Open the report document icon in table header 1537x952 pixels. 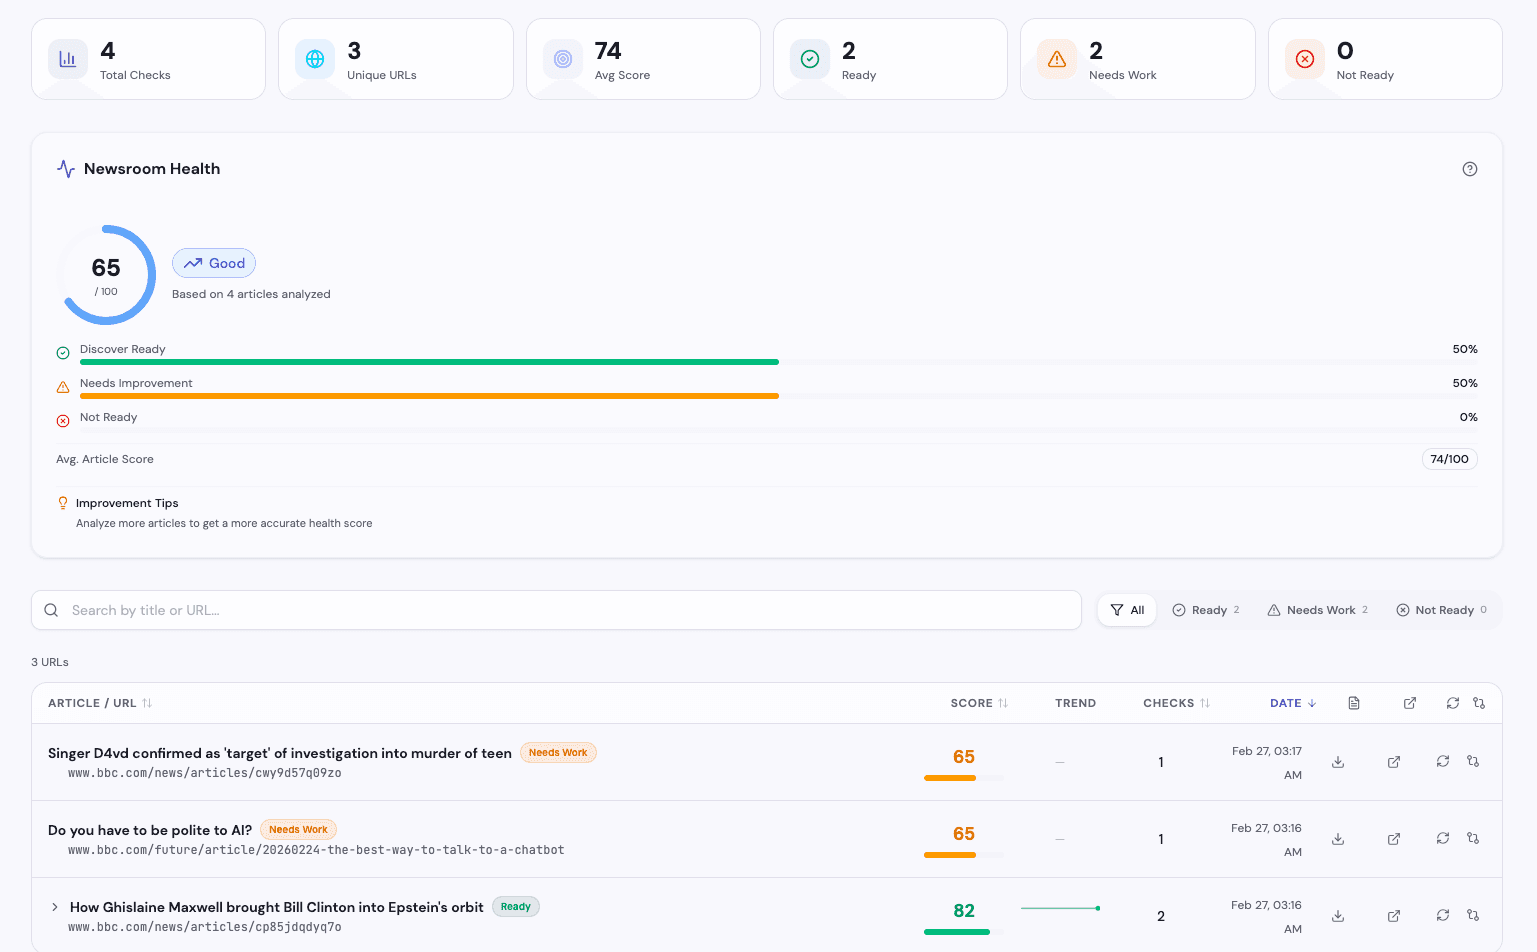(1354, 703)
